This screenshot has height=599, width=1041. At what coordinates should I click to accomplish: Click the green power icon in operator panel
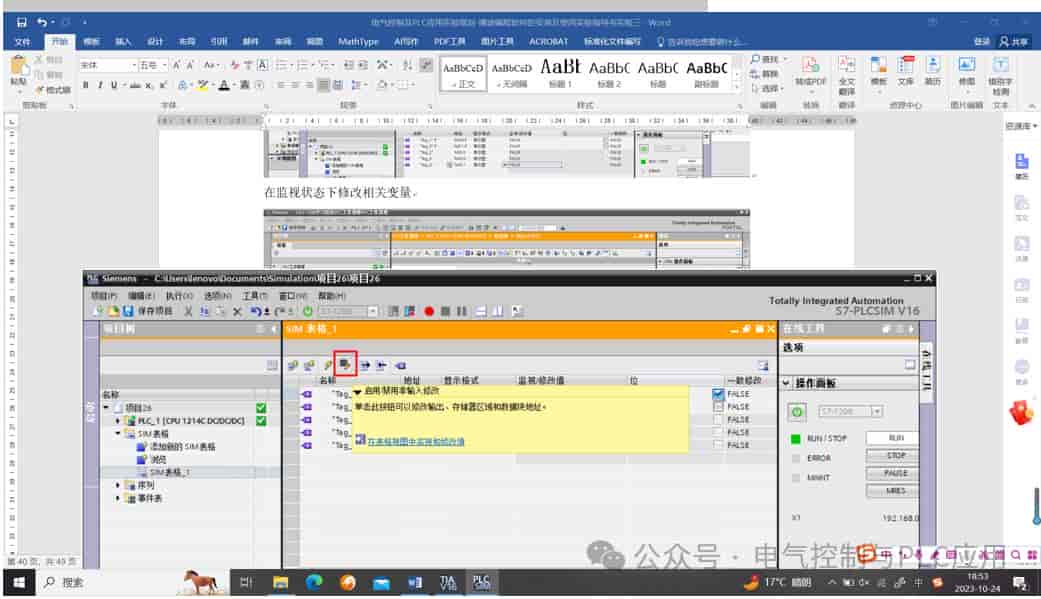[x=797, y=412]
